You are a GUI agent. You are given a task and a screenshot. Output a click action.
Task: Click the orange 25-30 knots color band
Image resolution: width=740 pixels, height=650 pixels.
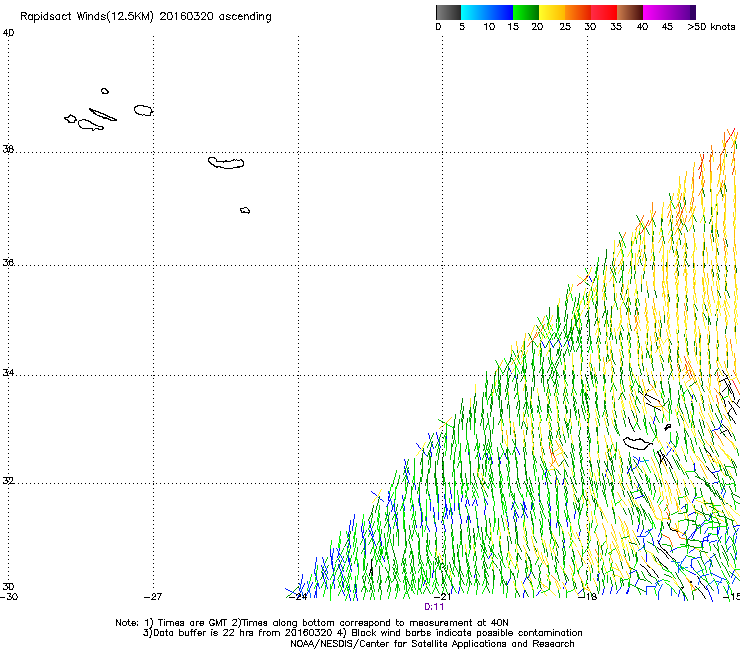pyautogui.click(x=578, y=12)
